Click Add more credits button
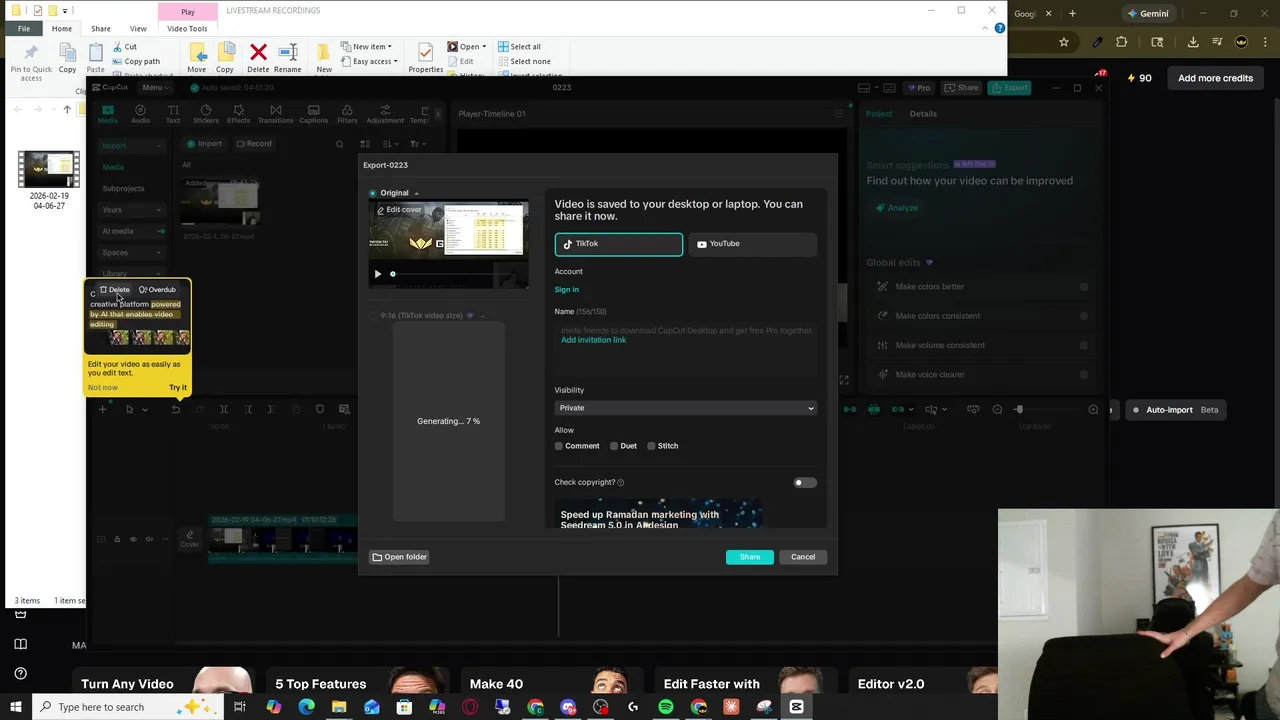Image resolution: width=1280 pixels, height=720 pixels. coord(1215,78)
